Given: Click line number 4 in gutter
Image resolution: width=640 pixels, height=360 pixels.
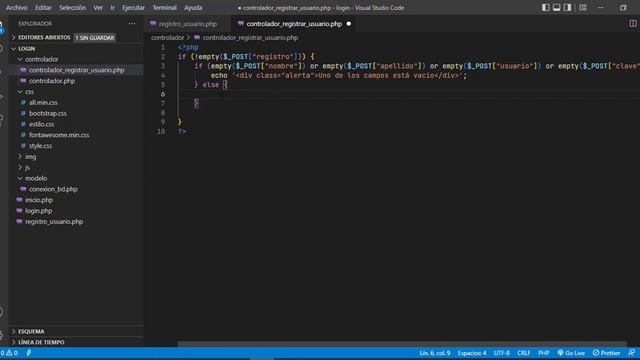Looking at the screenshot, I should coord(163,76).
